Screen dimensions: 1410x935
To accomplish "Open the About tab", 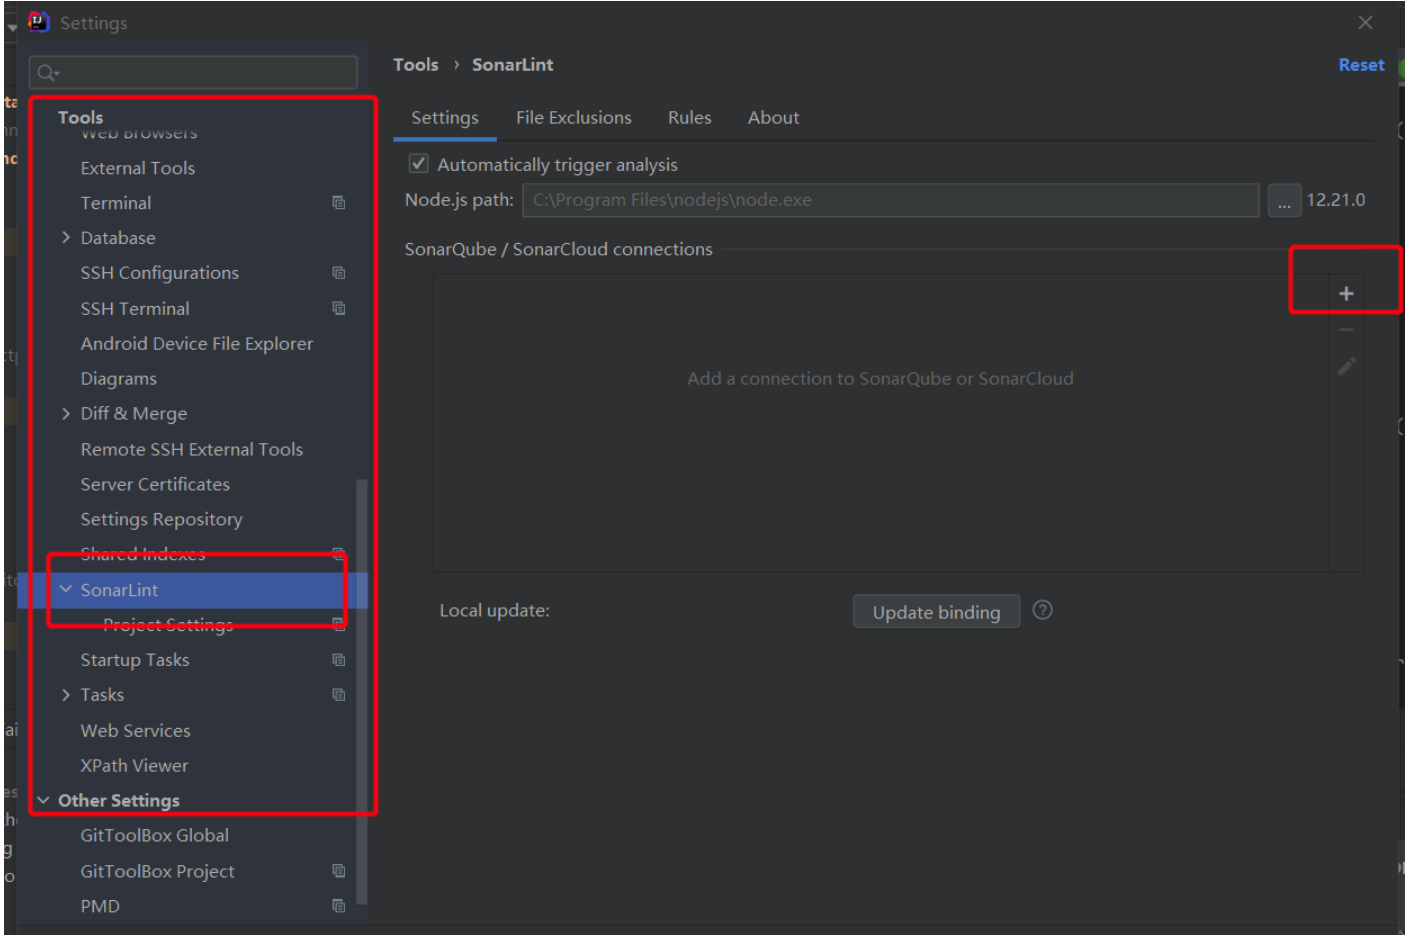I will [x=773, y=118].
